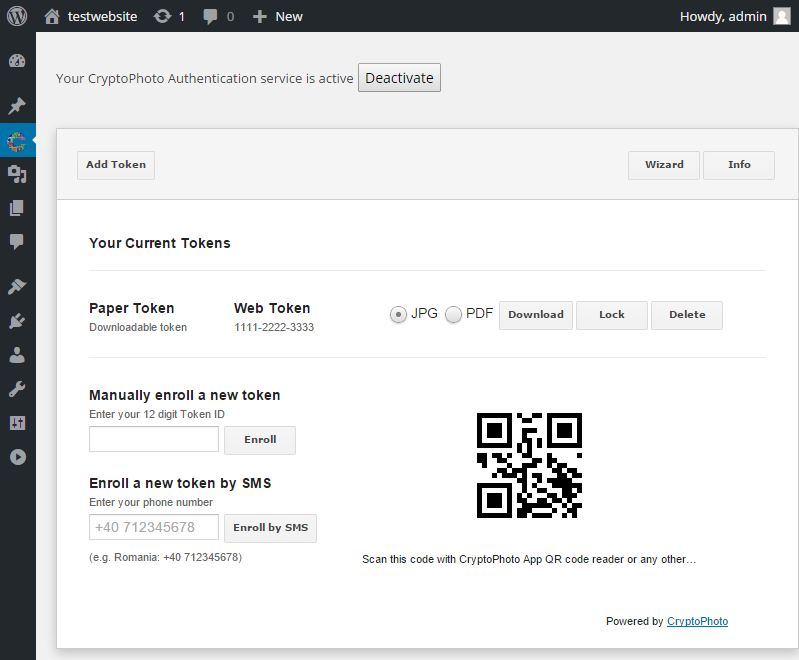Visit site via testwebsite home icon
Image resolution: width=799 pixels, height=660 pixels.
point(51,16)
